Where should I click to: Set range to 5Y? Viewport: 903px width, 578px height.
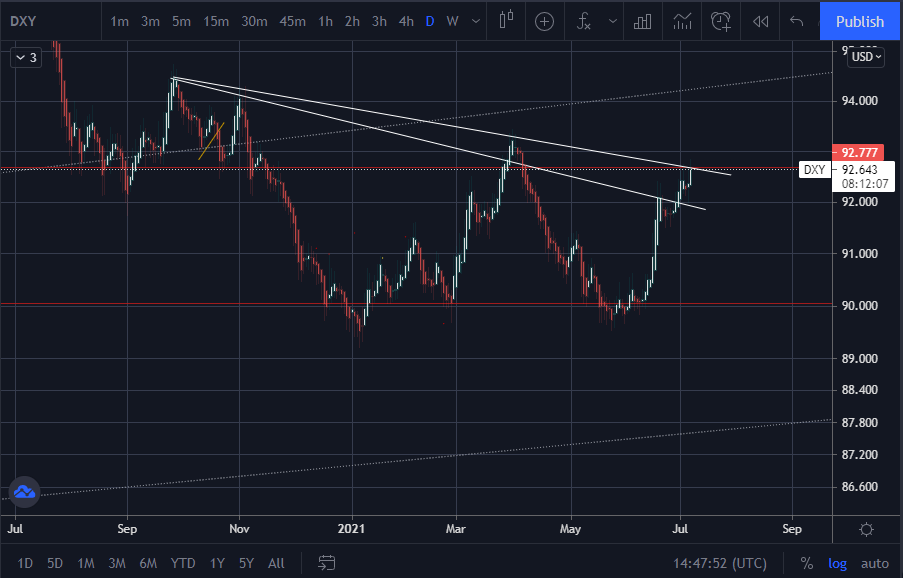click(x=246, y=563)
